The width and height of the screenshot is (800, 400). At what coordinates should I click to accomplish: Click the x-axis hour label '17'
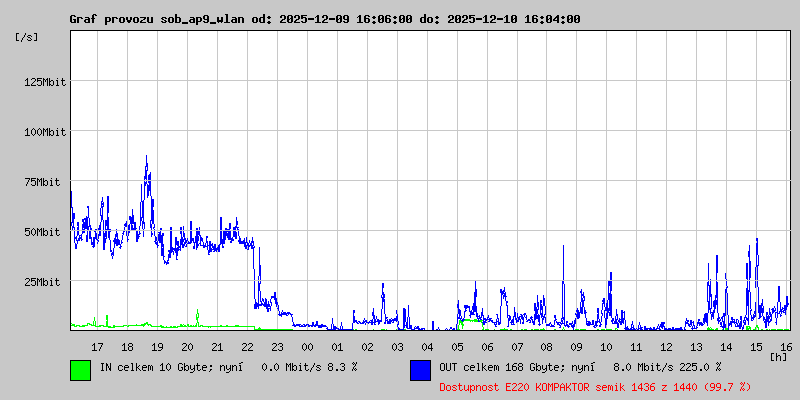click(97, 347)
